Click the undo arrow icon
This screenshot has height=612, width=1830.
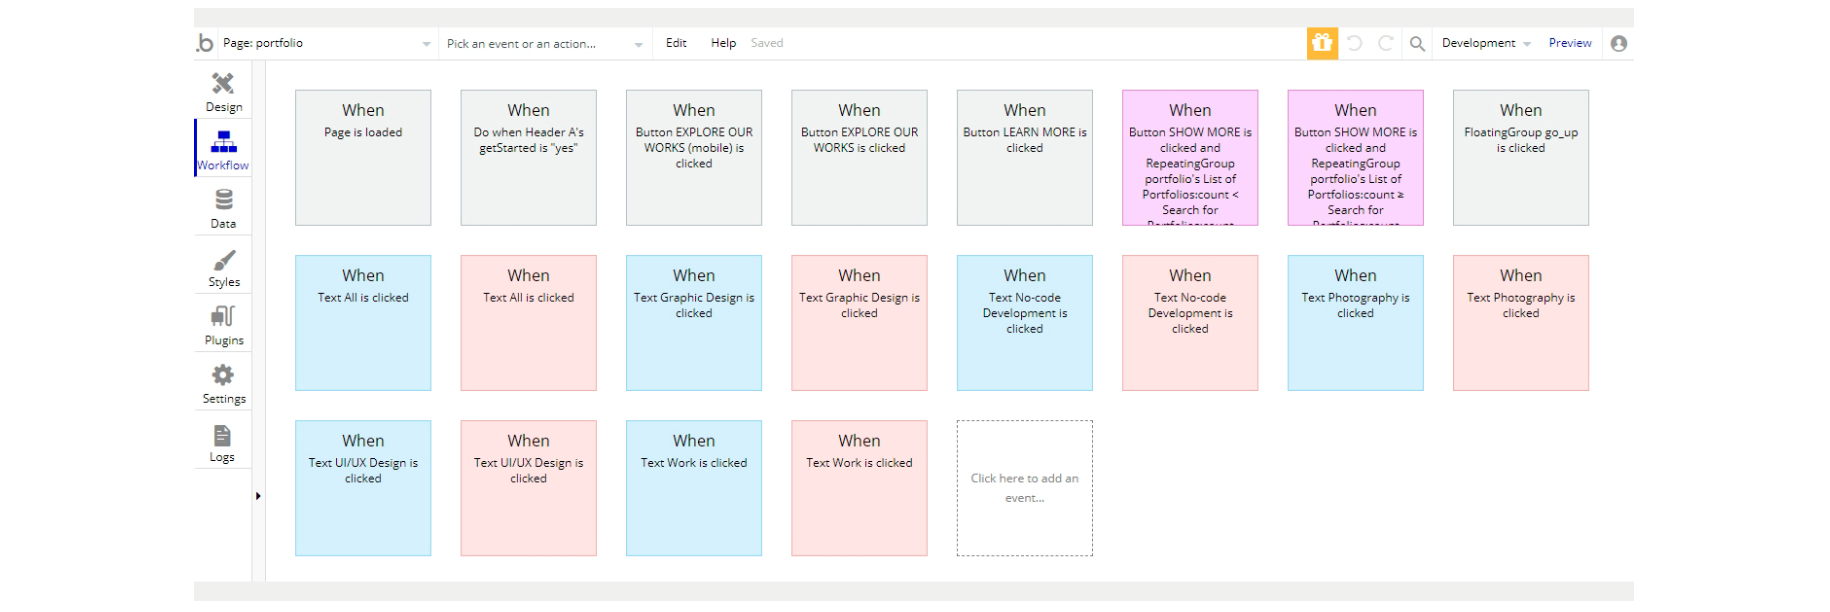coord(1354,43)
